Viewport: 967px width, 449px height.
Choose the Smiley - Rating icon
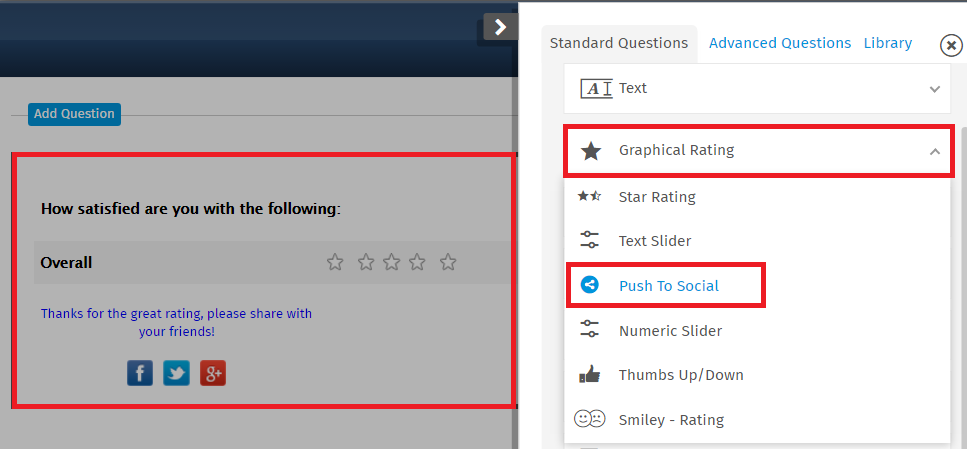point(590,419)
